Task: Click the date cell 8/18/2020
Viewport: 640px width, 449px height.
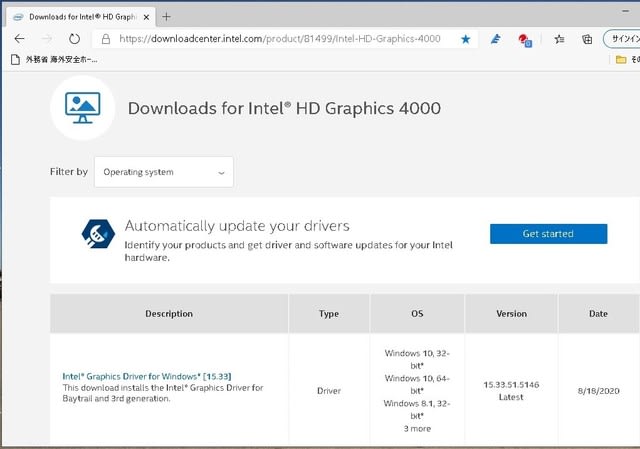Action: pyautogui.click(x=598, y=391)
